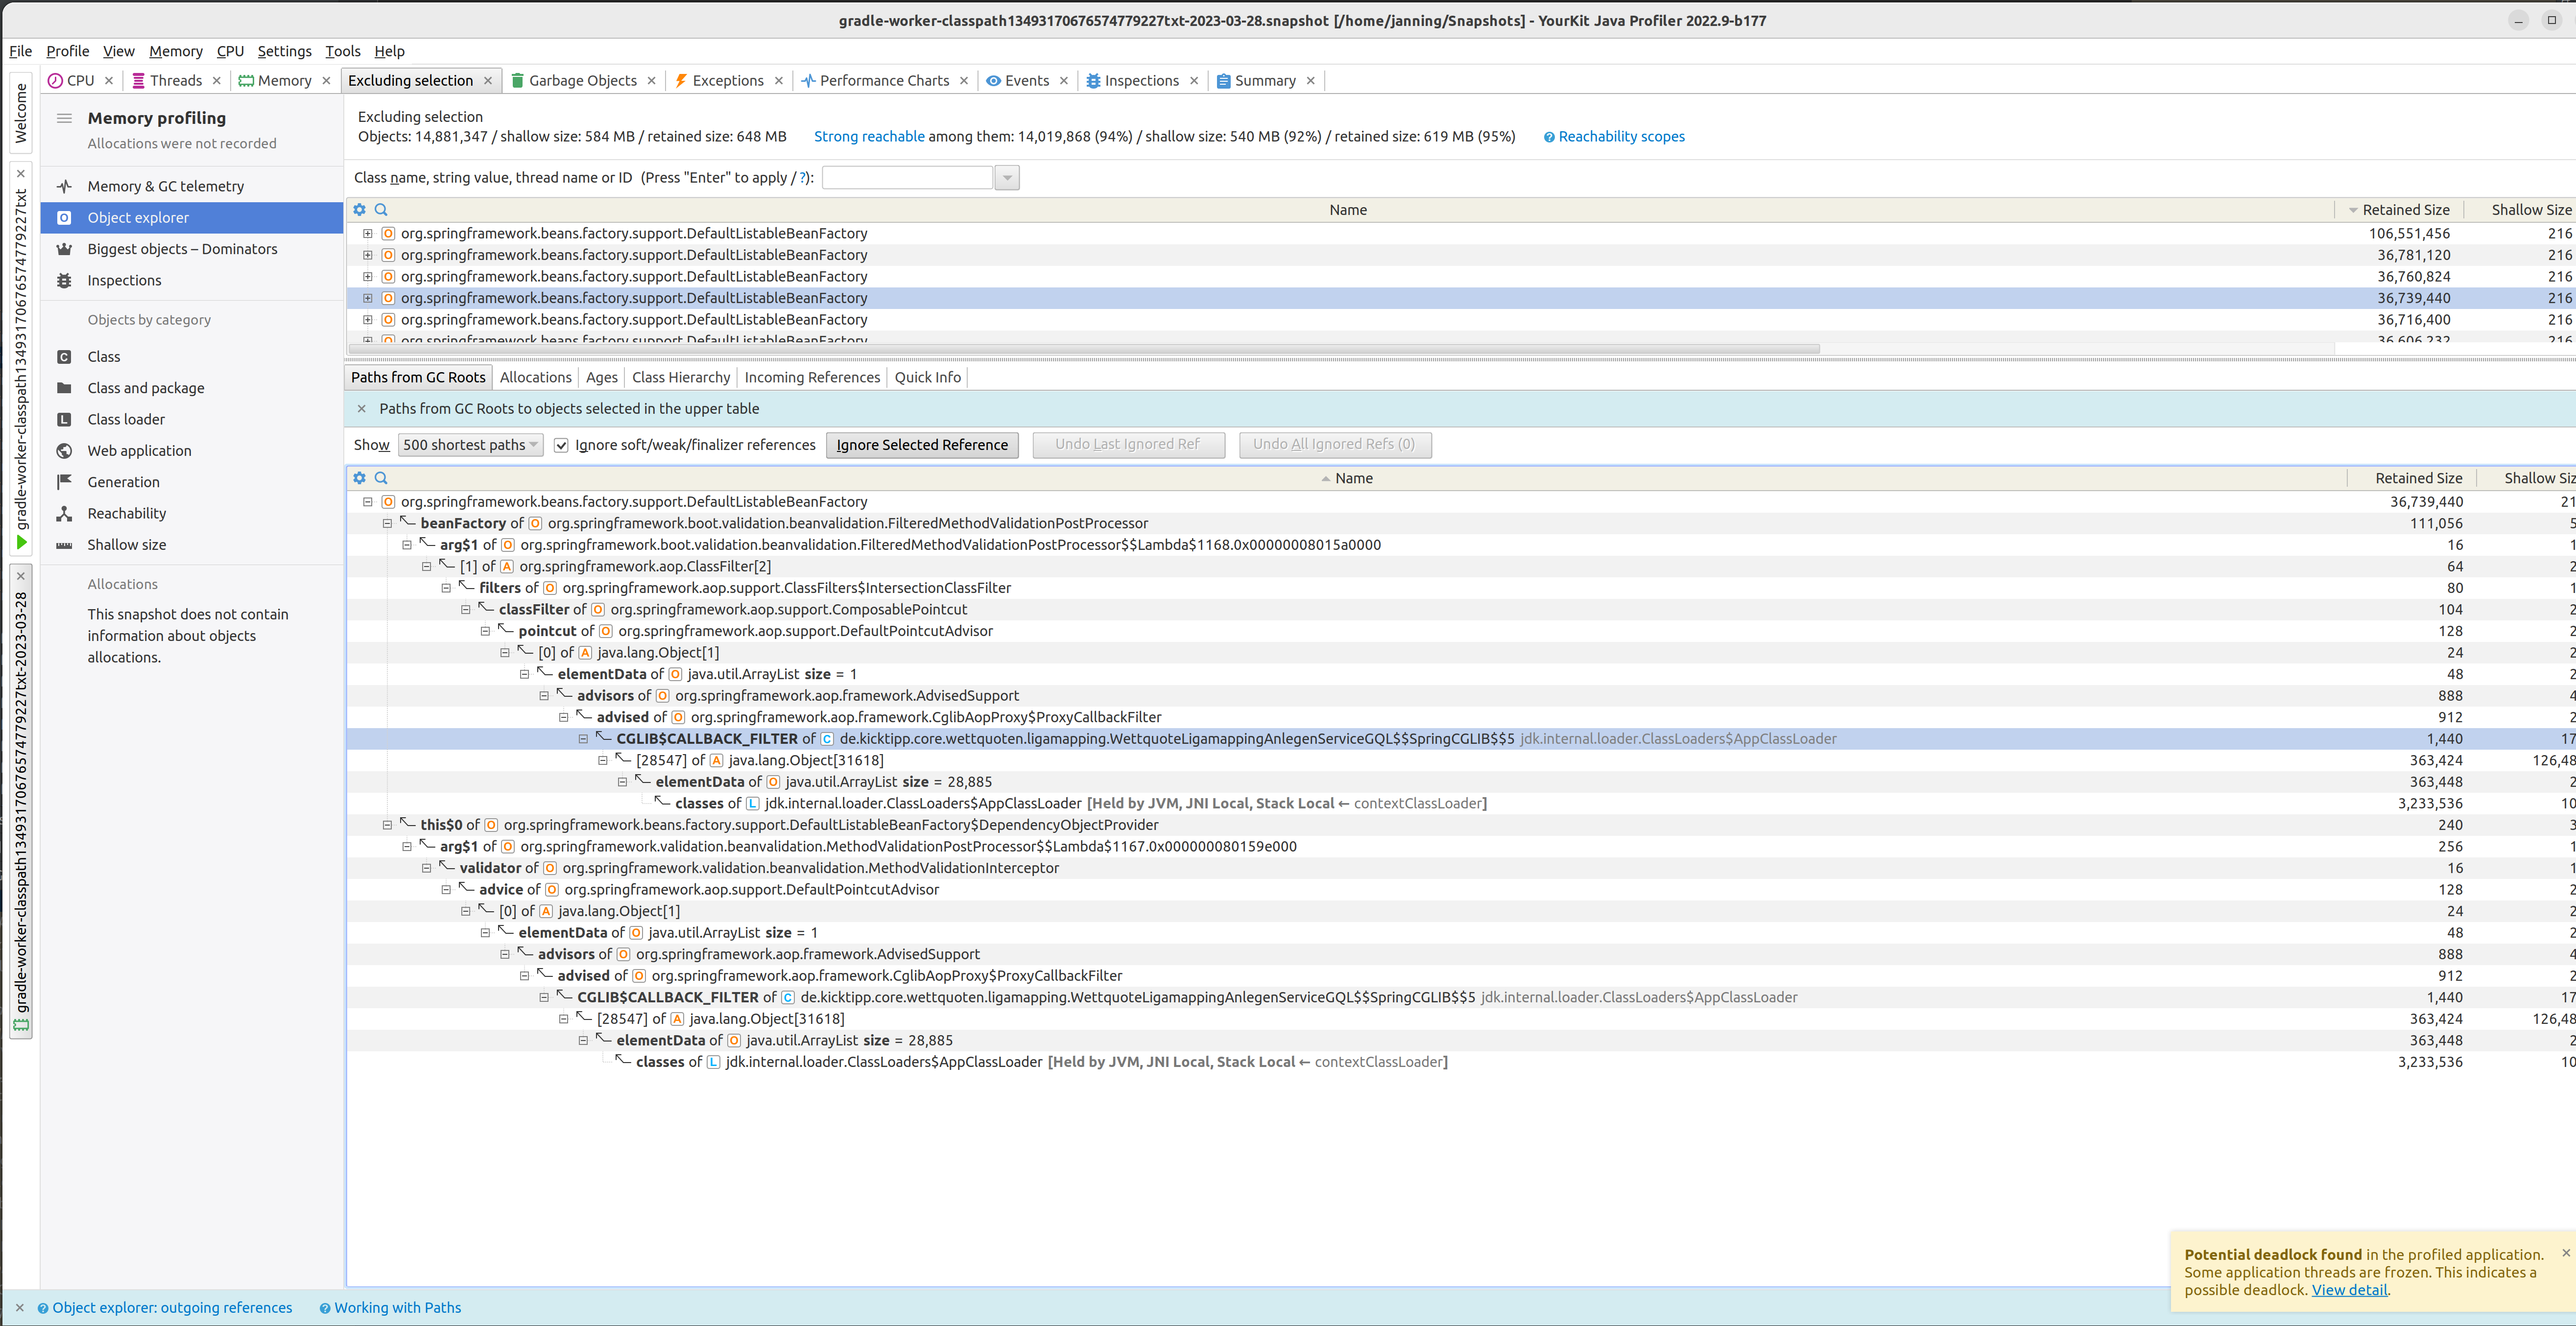The image size is (2576, 1326).
Task: Switch to the Events tab
Action: pos(1018,81)
